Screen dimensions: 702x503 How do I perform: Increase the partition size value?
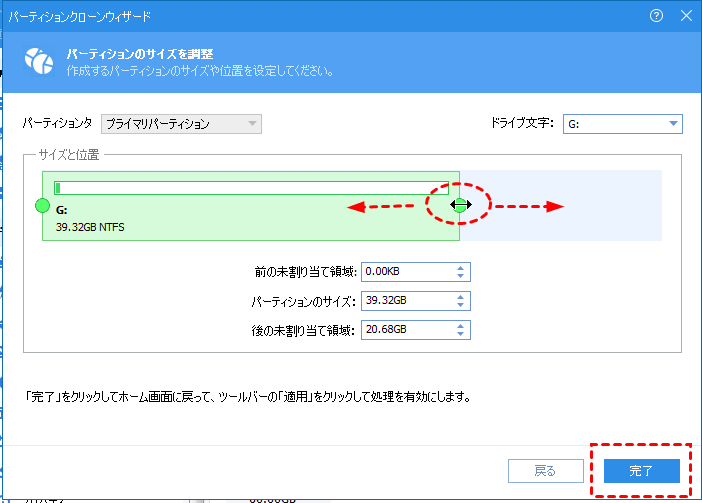tap(460, 297)
